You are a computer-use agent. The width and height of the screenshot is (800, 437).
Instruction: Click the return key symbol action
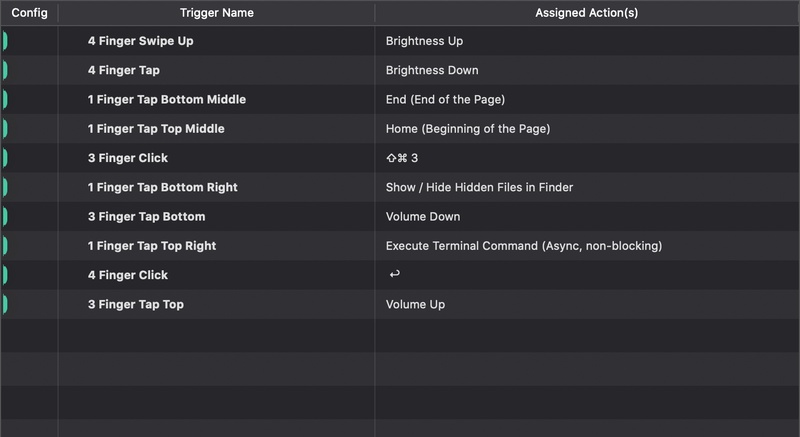click(x=394, y=275)
